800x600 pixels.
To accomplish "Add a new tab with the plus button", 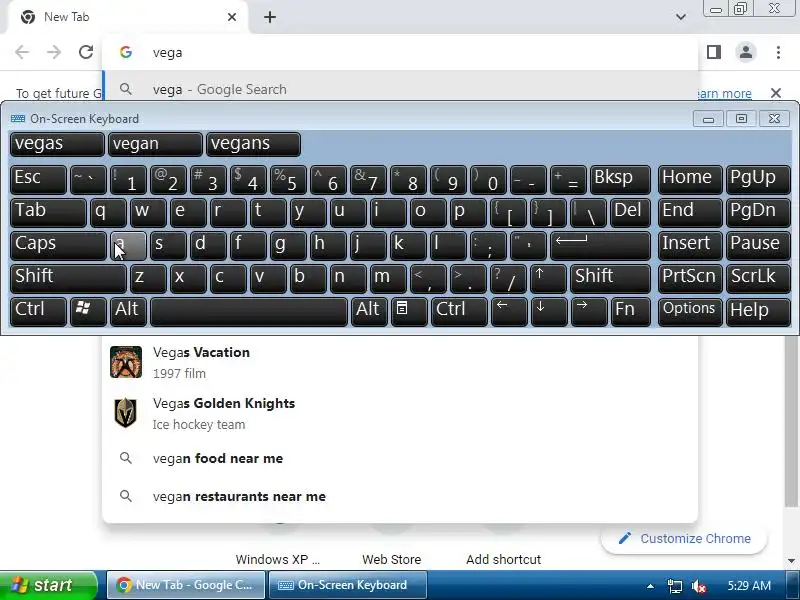I will point(270,17).
